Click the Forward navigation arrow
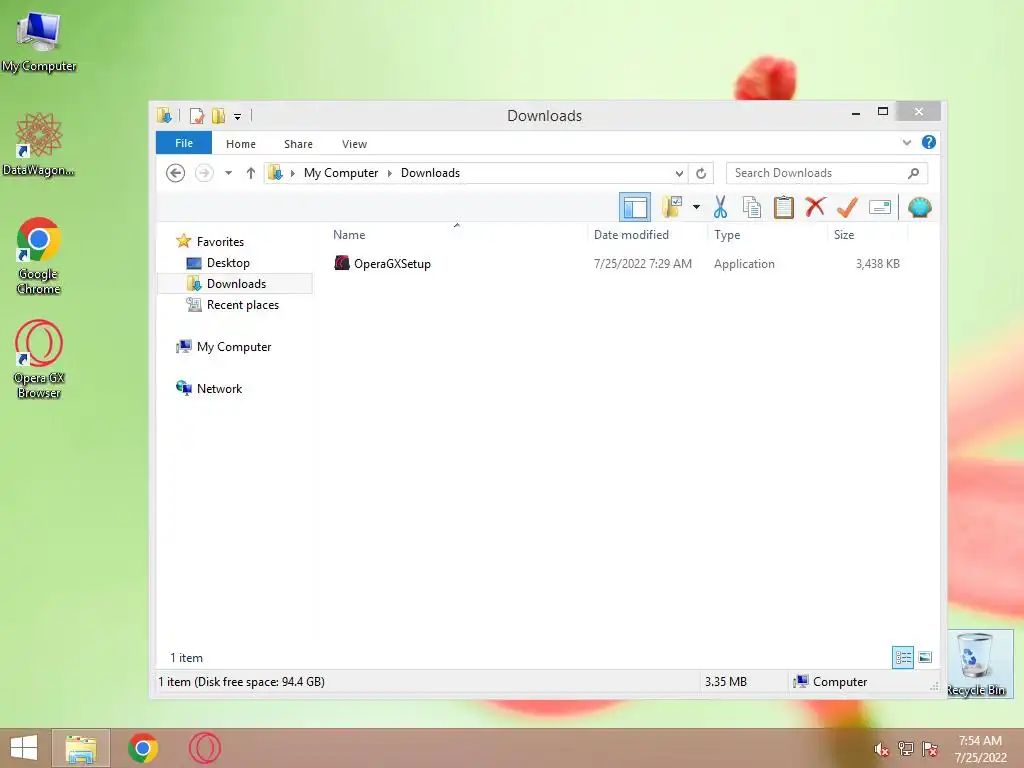The height and width of the screenshot is (768, 1024). pos(204,173)
